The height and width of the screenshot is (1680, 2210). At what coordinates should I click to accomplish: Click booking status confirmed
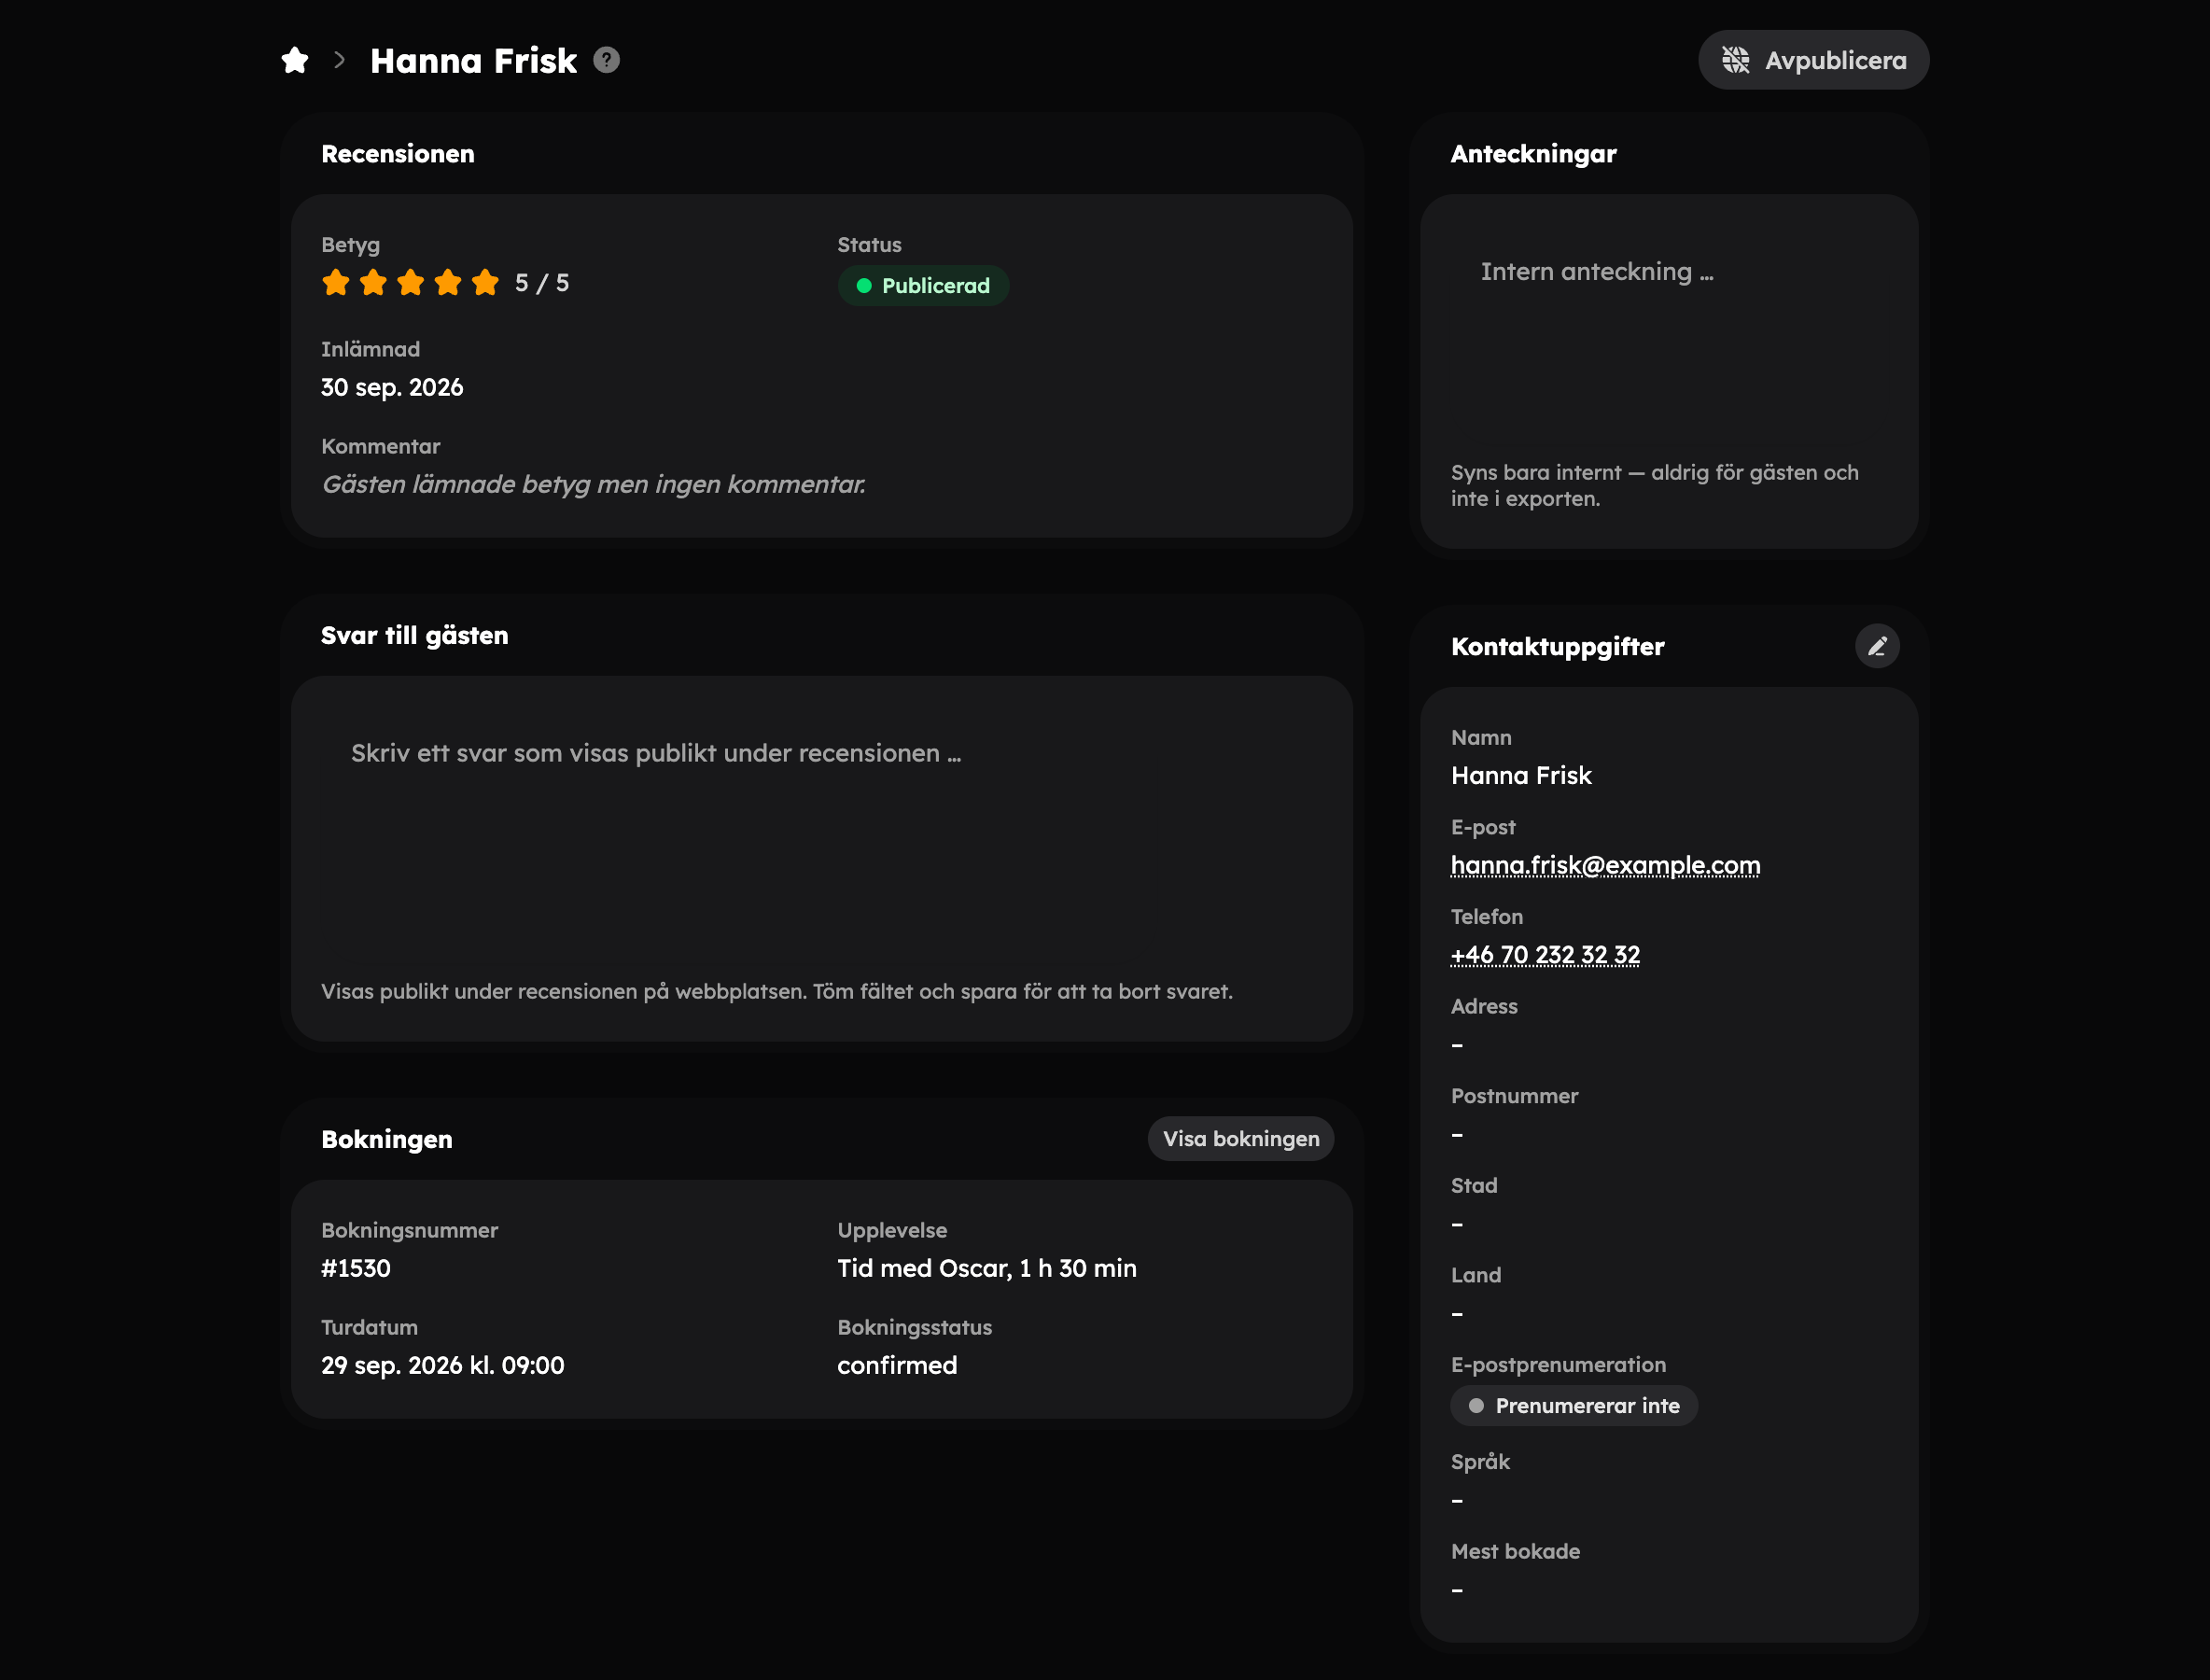tap(897, 1365)
